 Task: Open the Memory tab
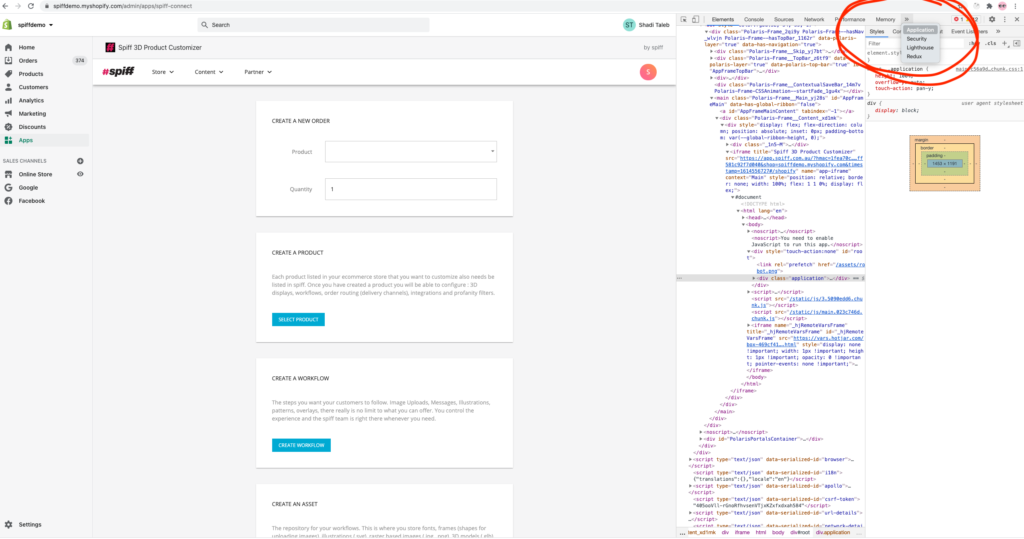(886, 20)
